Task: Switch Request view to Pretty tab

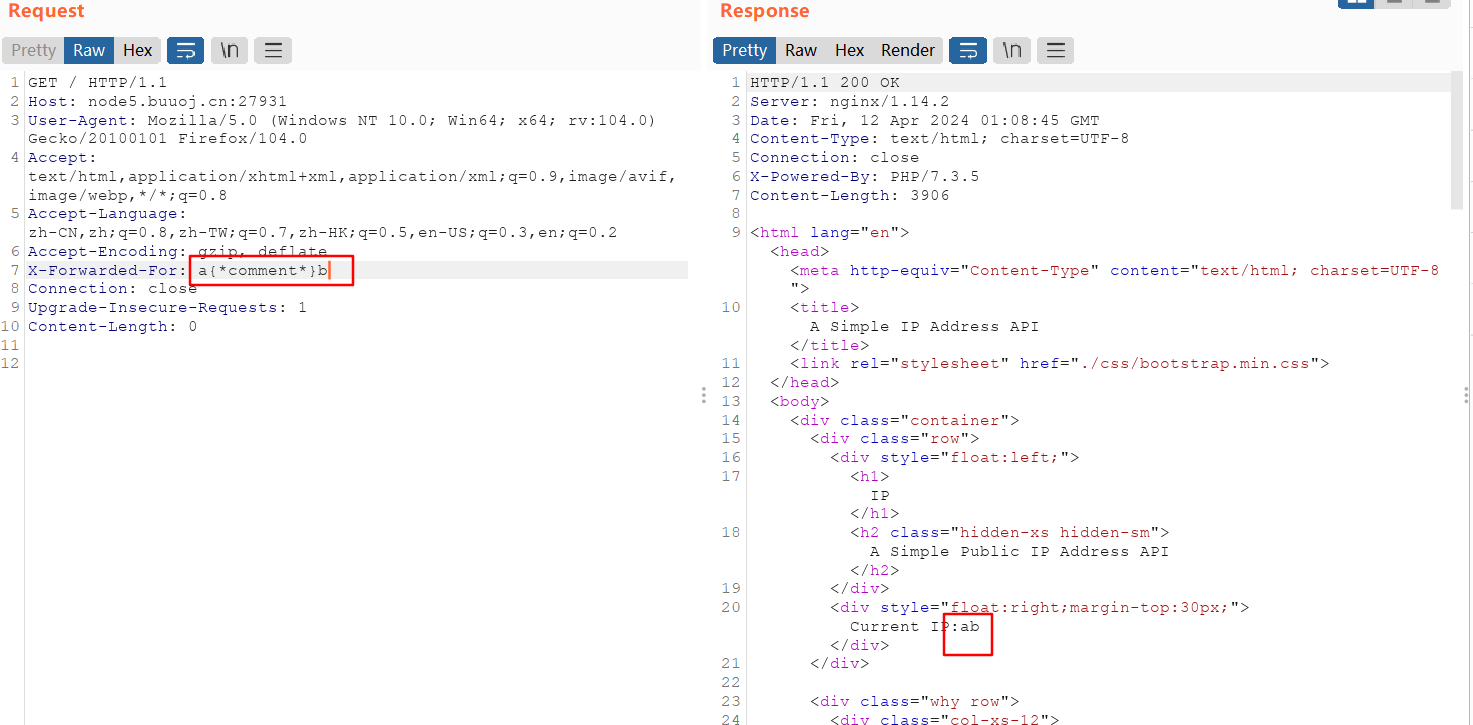Action: (33, 50)
